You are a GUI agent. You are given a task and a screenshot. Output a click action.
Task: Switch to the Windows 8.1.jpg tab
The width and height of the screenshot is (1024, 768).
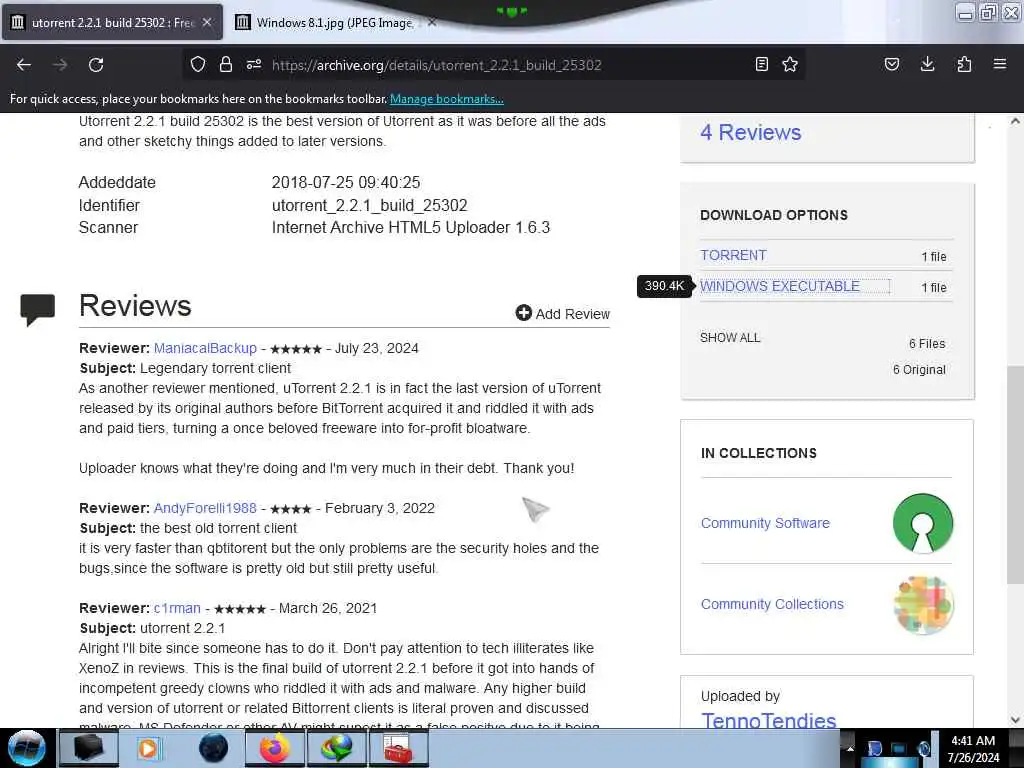334,22
